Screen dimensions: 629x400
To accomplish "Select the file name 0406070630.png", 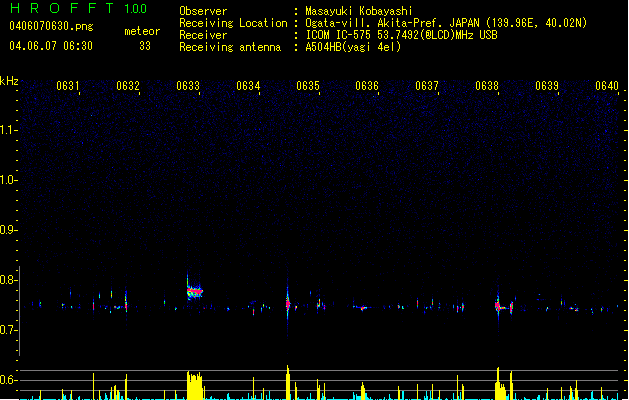I will pos(51,26).
